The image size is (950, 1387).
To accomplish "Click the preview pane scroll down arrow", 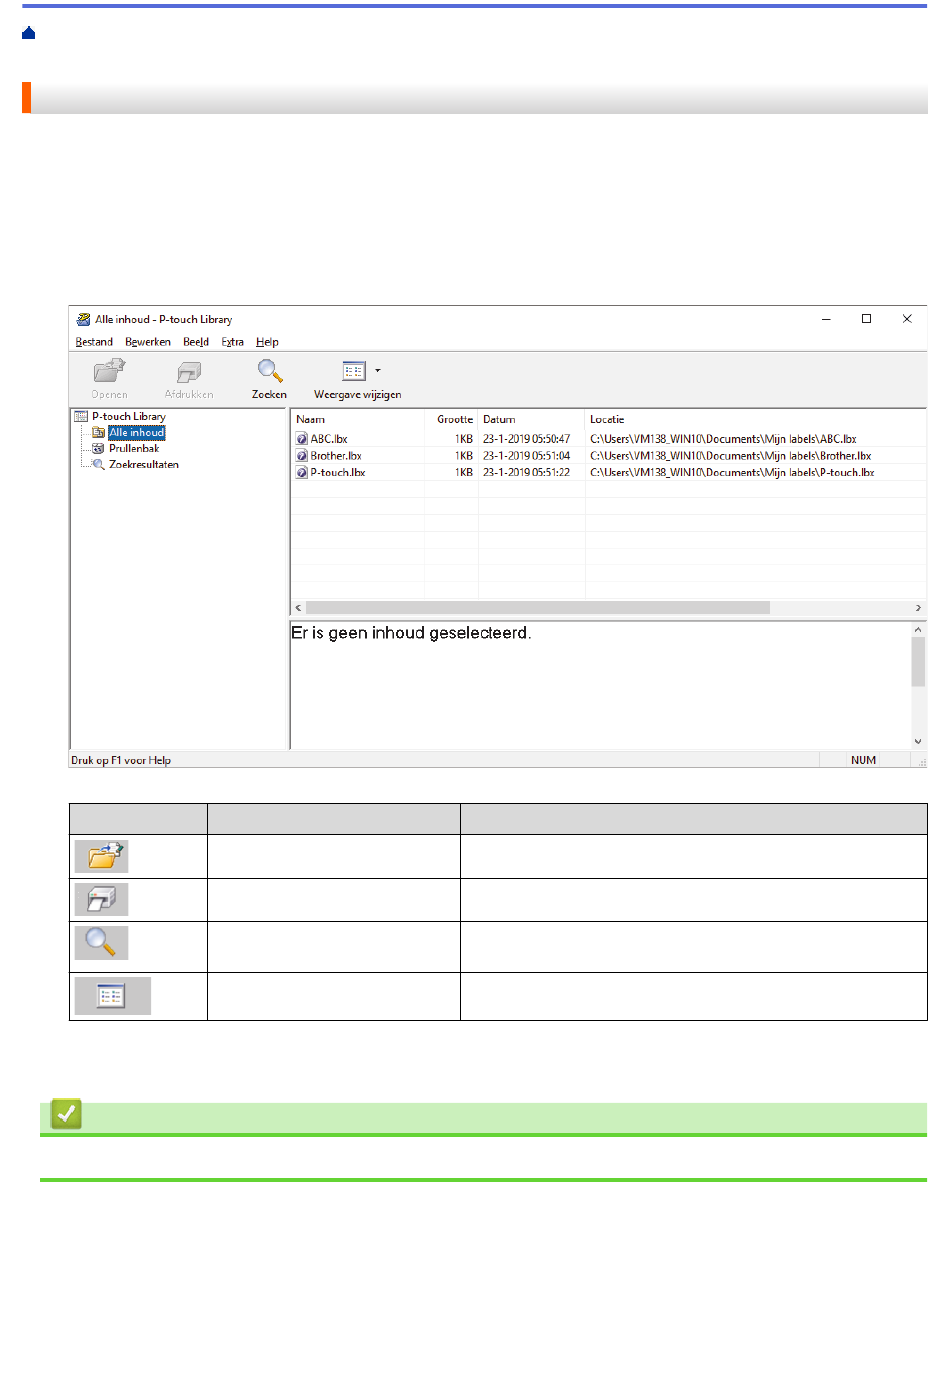I will (918, 741).
